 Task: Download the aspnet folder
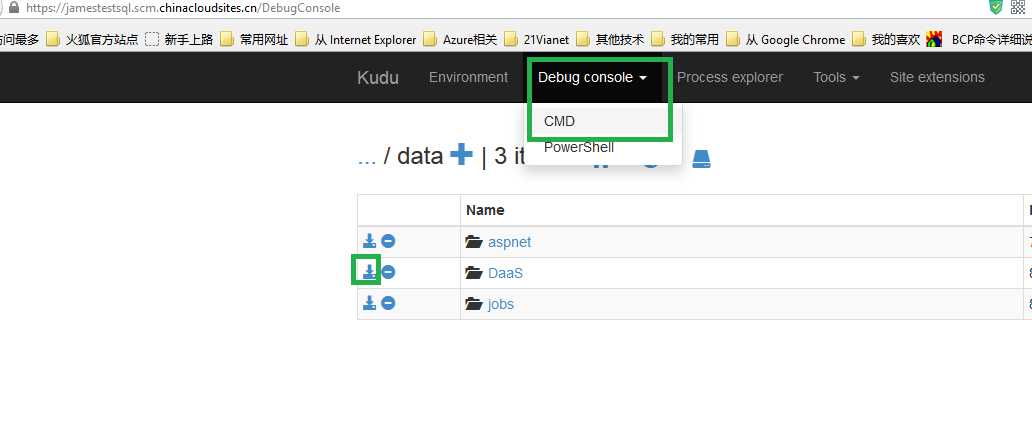(x=369, y=241)
